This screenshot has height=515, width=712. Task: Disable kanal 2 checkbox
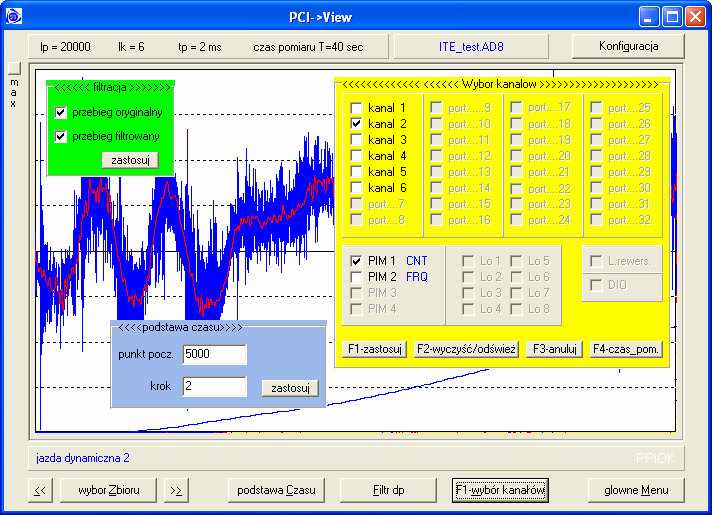(356, 124)
